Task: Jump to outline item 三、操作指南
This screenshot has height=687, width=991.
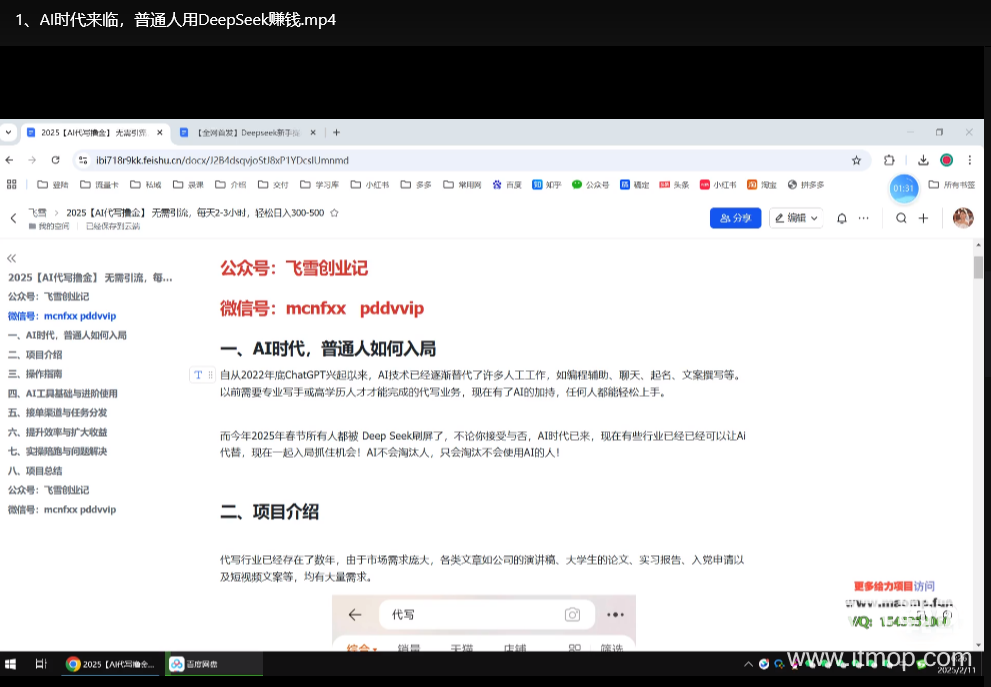Action: coord(35,374)
